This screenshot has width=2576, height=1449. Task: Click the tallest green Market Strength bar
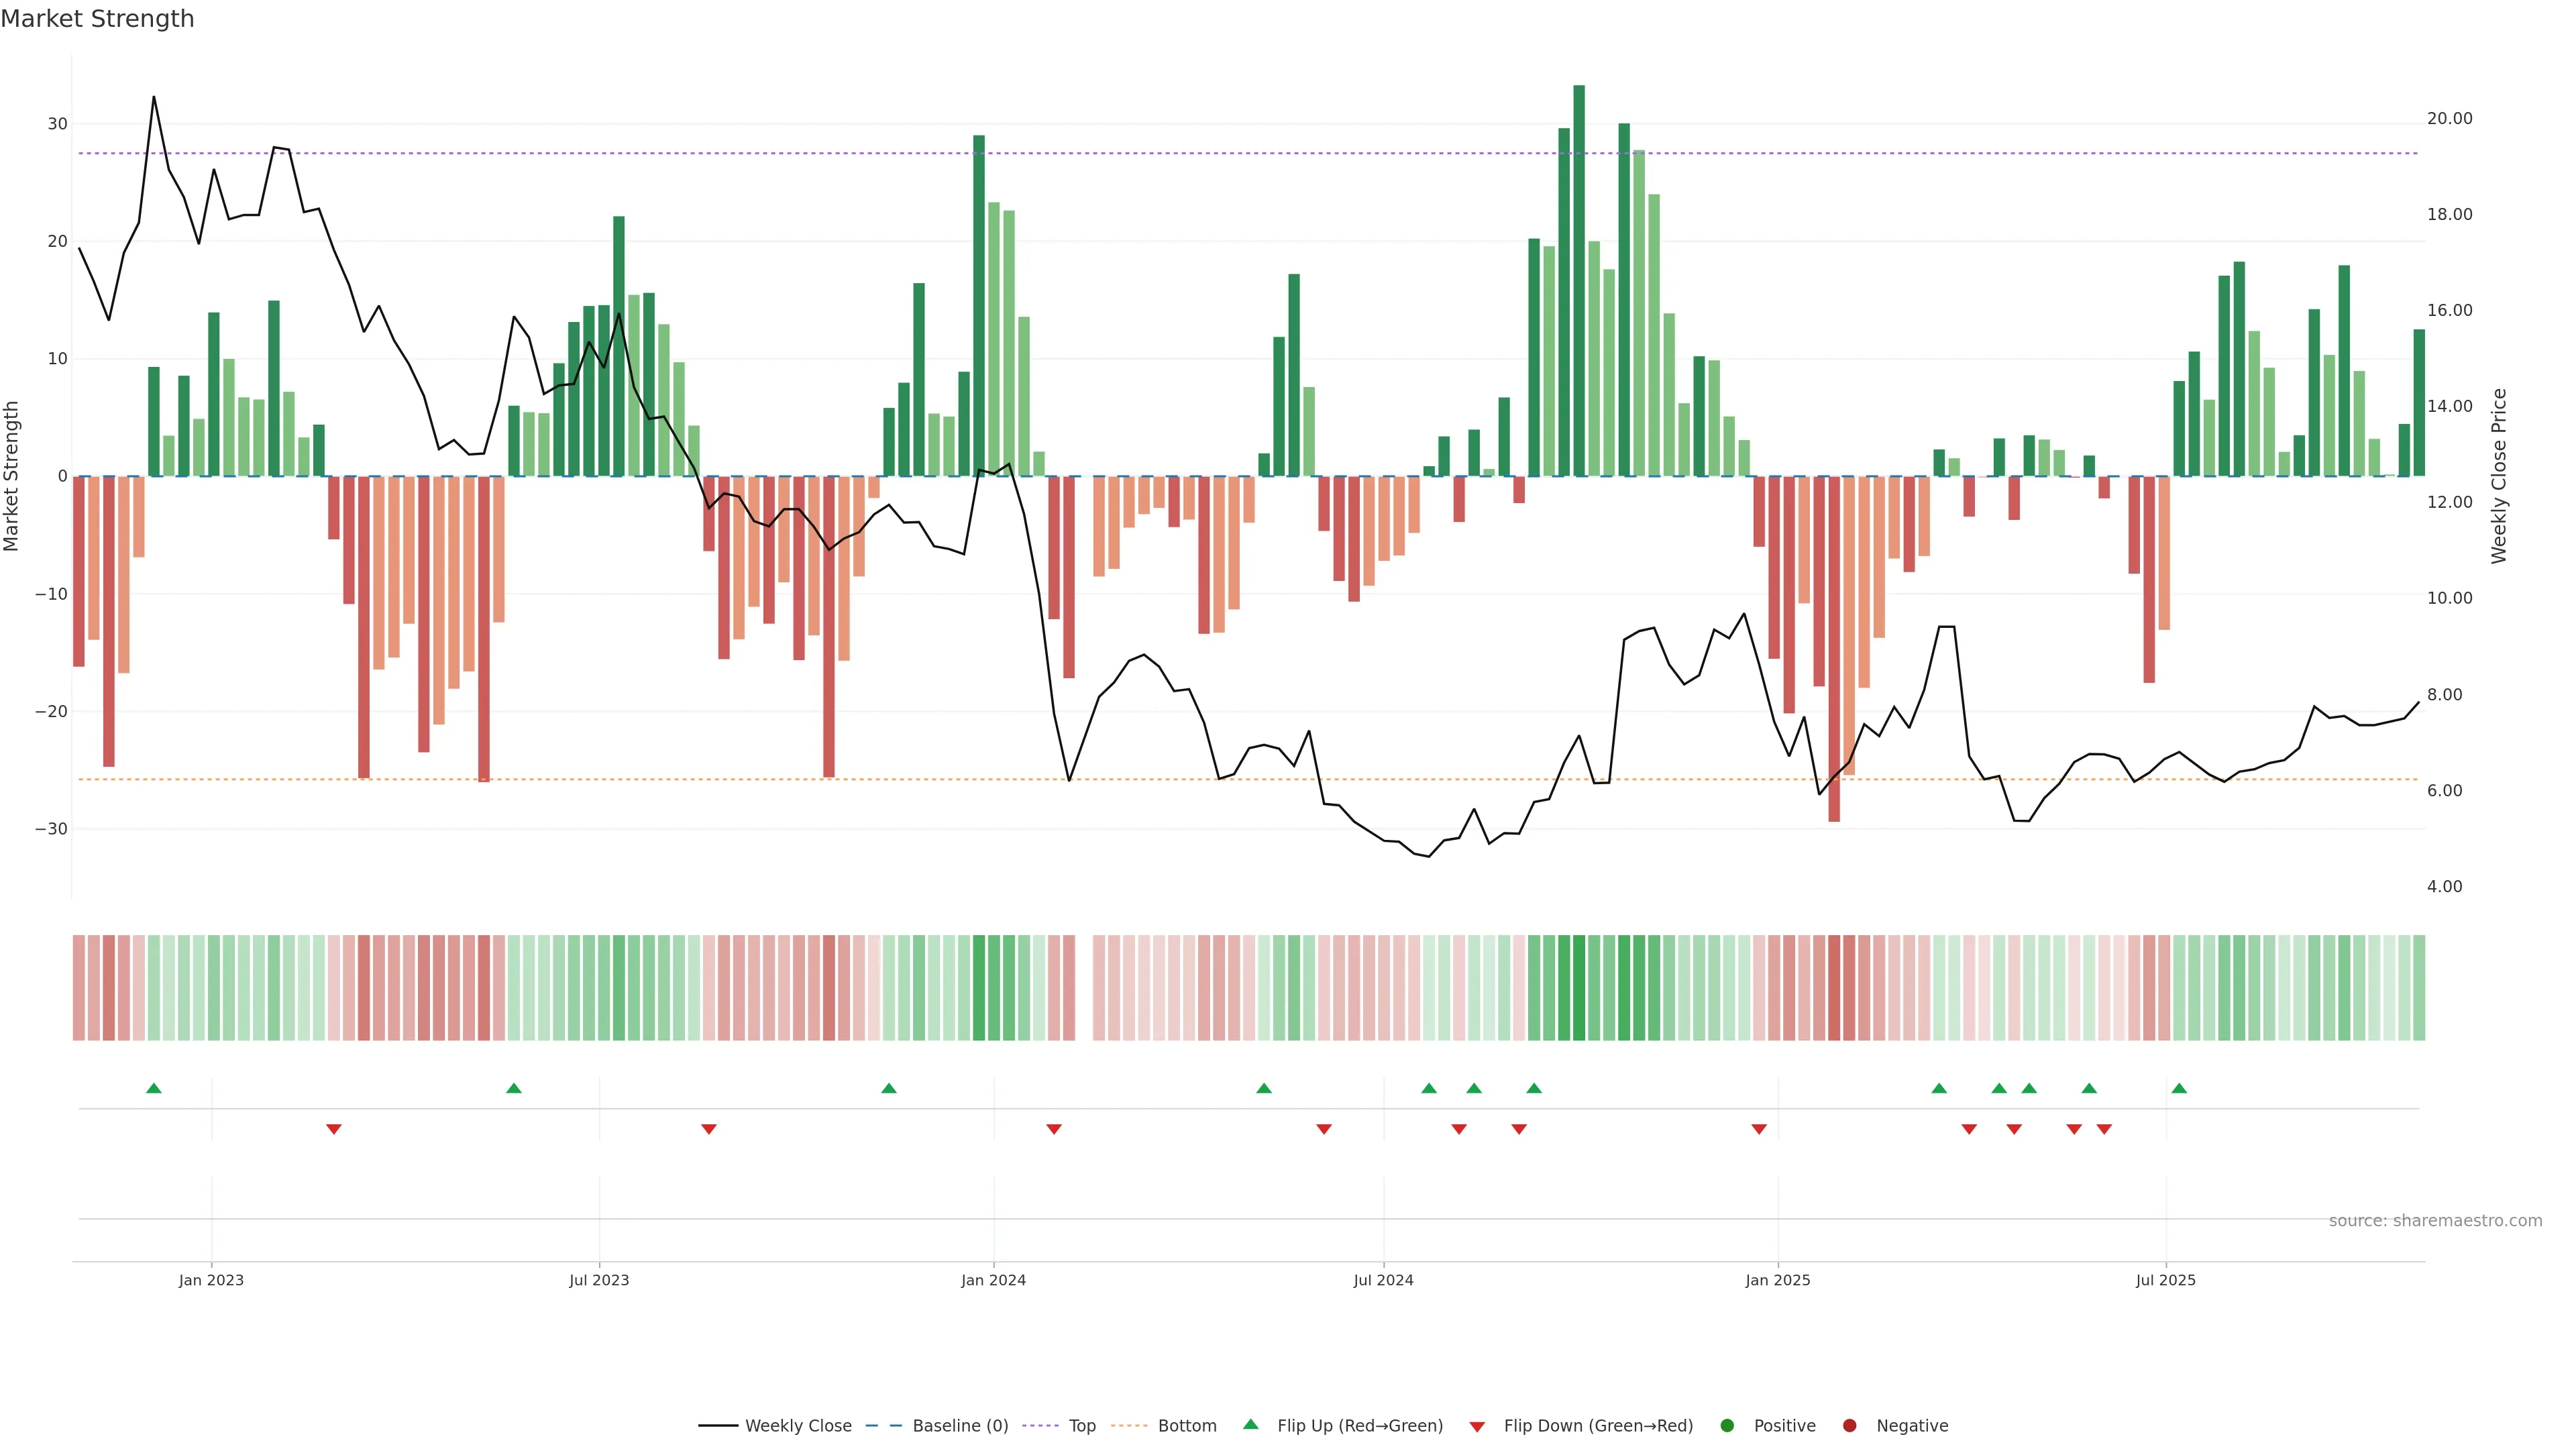(1579, 280)
